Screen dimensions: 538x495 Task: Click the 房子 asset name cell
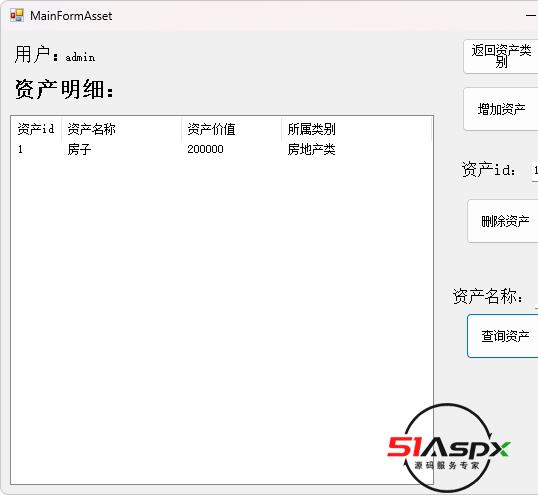(x=79, y=149)
